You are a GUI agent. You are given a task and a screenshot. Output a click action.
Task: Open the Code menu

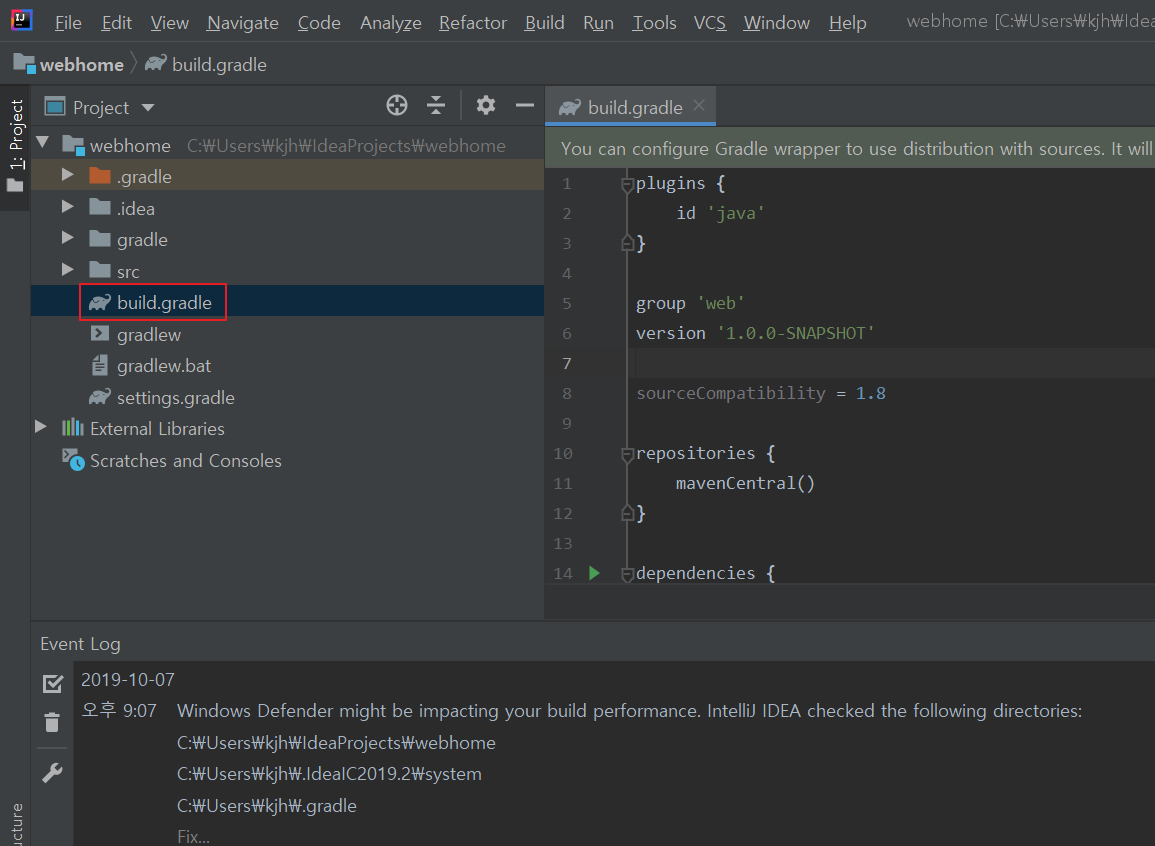pyautogui.click(x=319, y=23)
